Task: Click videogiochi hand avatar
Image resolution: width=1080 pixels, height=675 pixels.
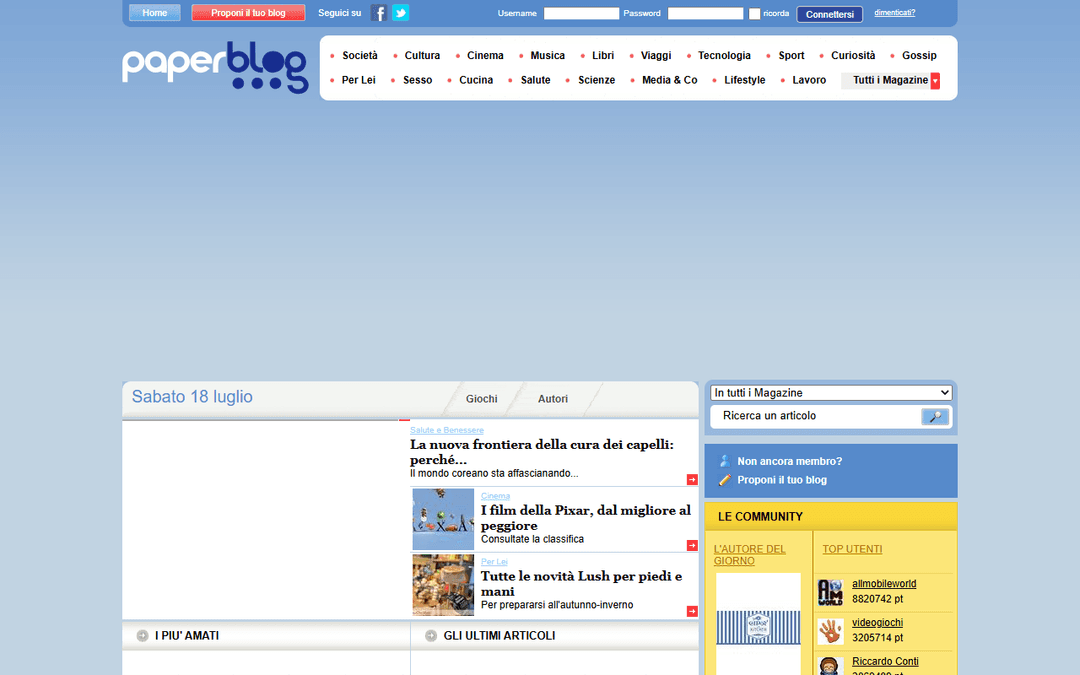Action: coord(831,631)
